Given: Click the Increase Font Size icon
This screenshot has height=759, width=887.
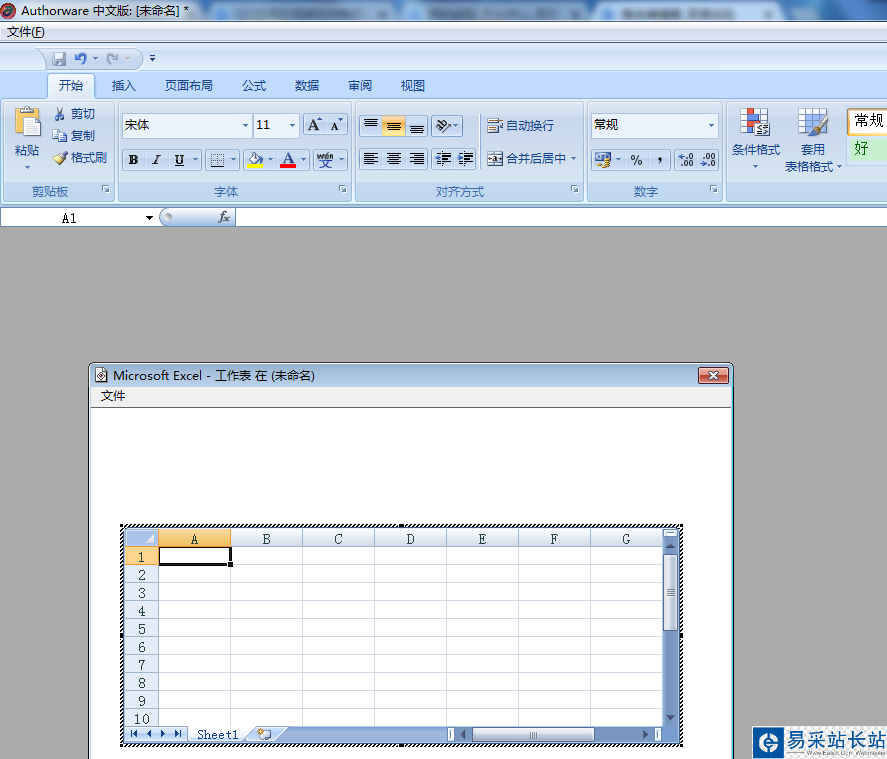Looking at the screenshot, I should click(x=315, y=125).
